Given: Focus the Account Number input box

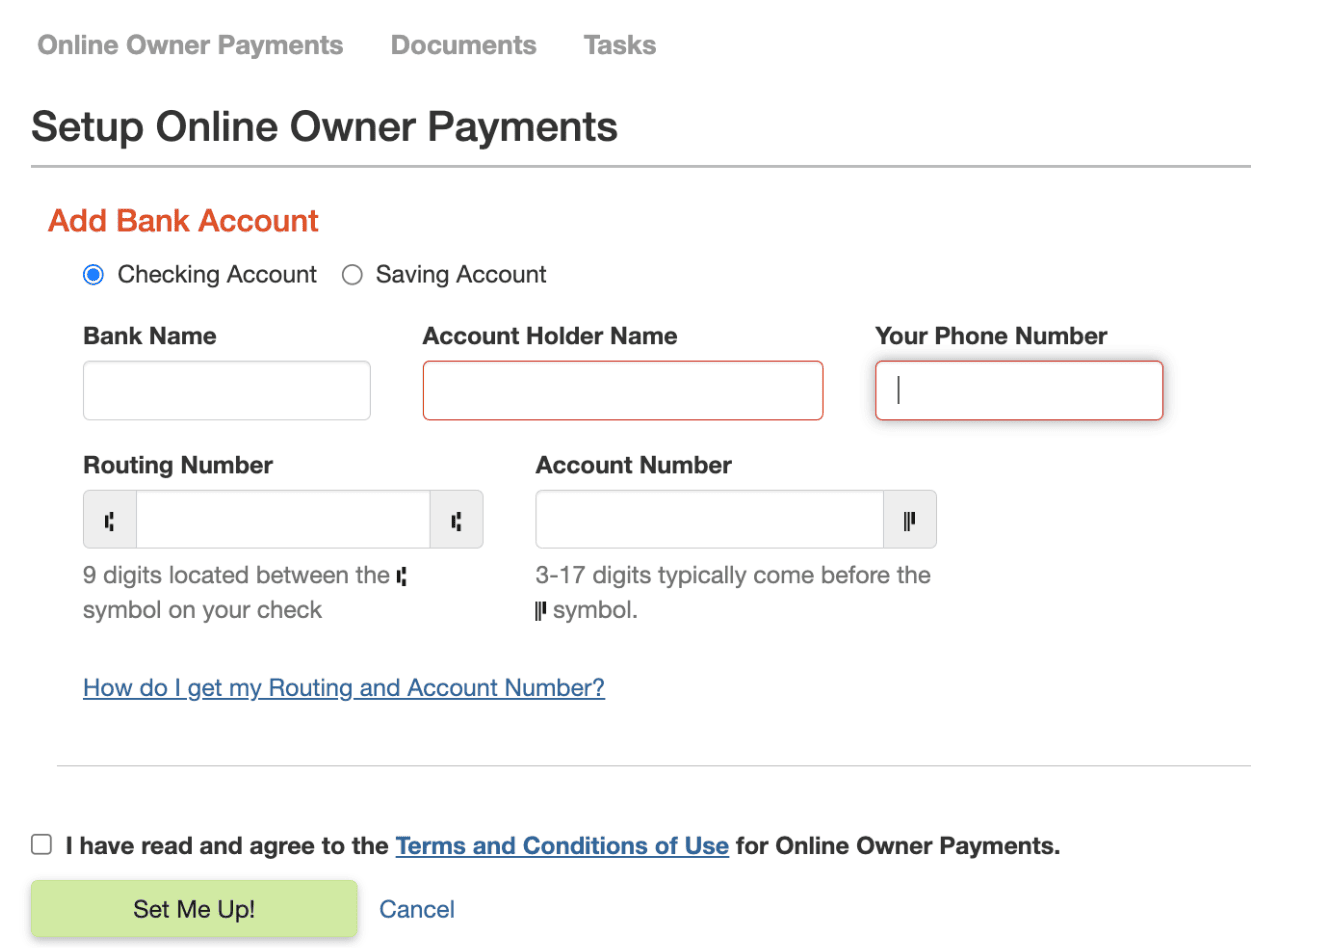Looking at the screenshot, I should coord(710,520).
